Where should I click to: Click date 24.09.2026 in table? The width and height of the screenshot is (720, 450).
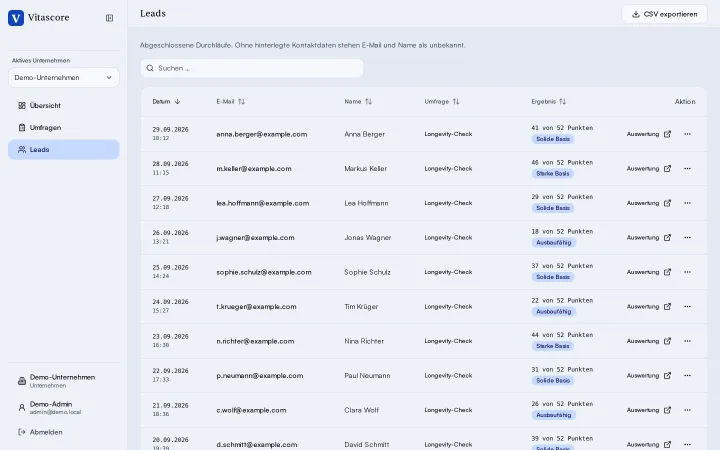point(170,302)
